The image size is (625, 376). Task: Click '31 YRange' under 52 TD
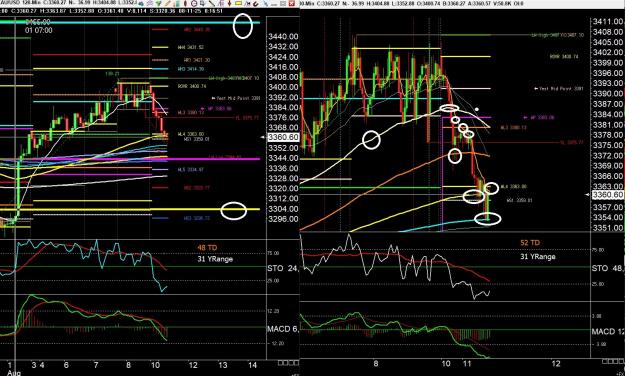(x=538, y=256)
